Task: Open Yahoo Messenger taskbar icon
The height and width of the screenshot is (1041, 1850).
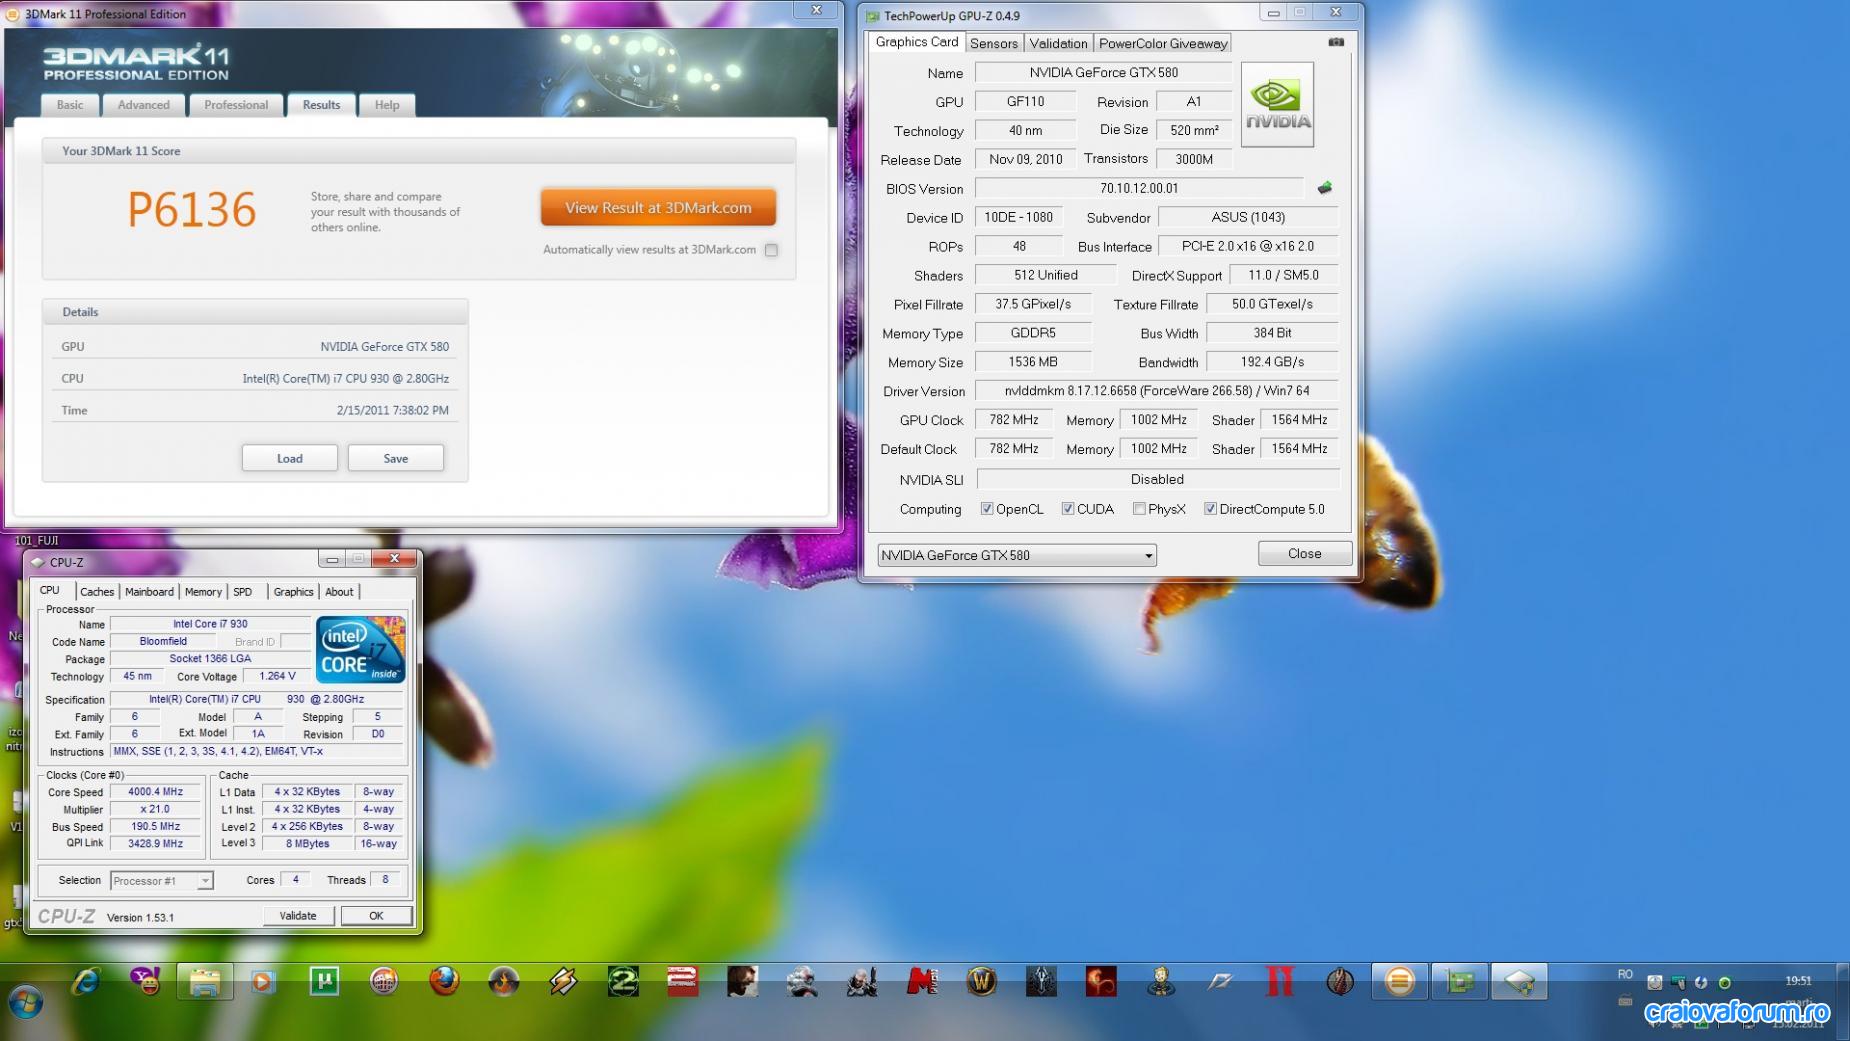Action: pyautogui.click(x=146, y=982)
